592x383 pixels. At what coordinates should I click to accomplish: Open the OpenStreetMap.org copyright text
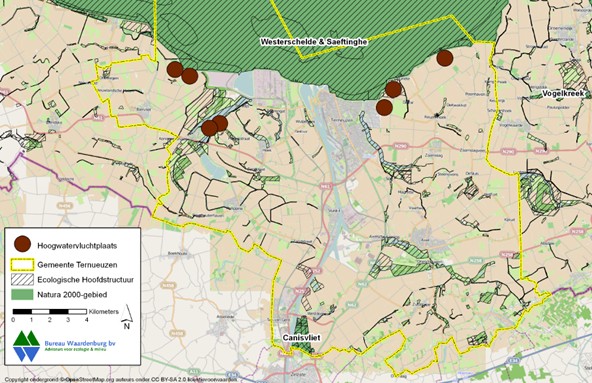pyautogui.click(x=85, y=380)
